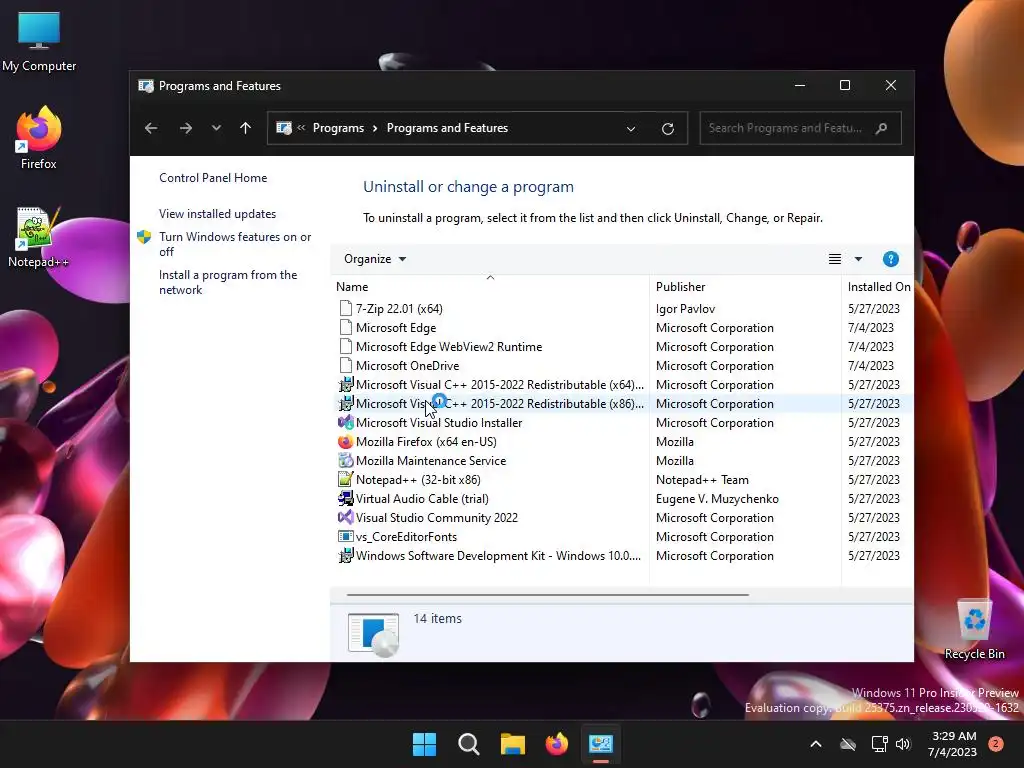
Task: Click Notepad++ (32-bit x86) list icon
Action: [345, 479]
